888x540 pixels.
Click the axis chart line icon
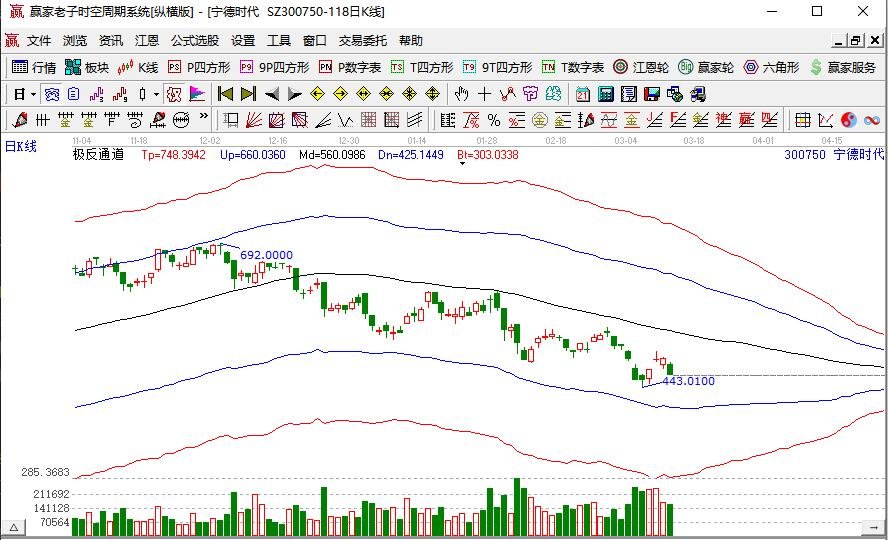tap(826, 120)
